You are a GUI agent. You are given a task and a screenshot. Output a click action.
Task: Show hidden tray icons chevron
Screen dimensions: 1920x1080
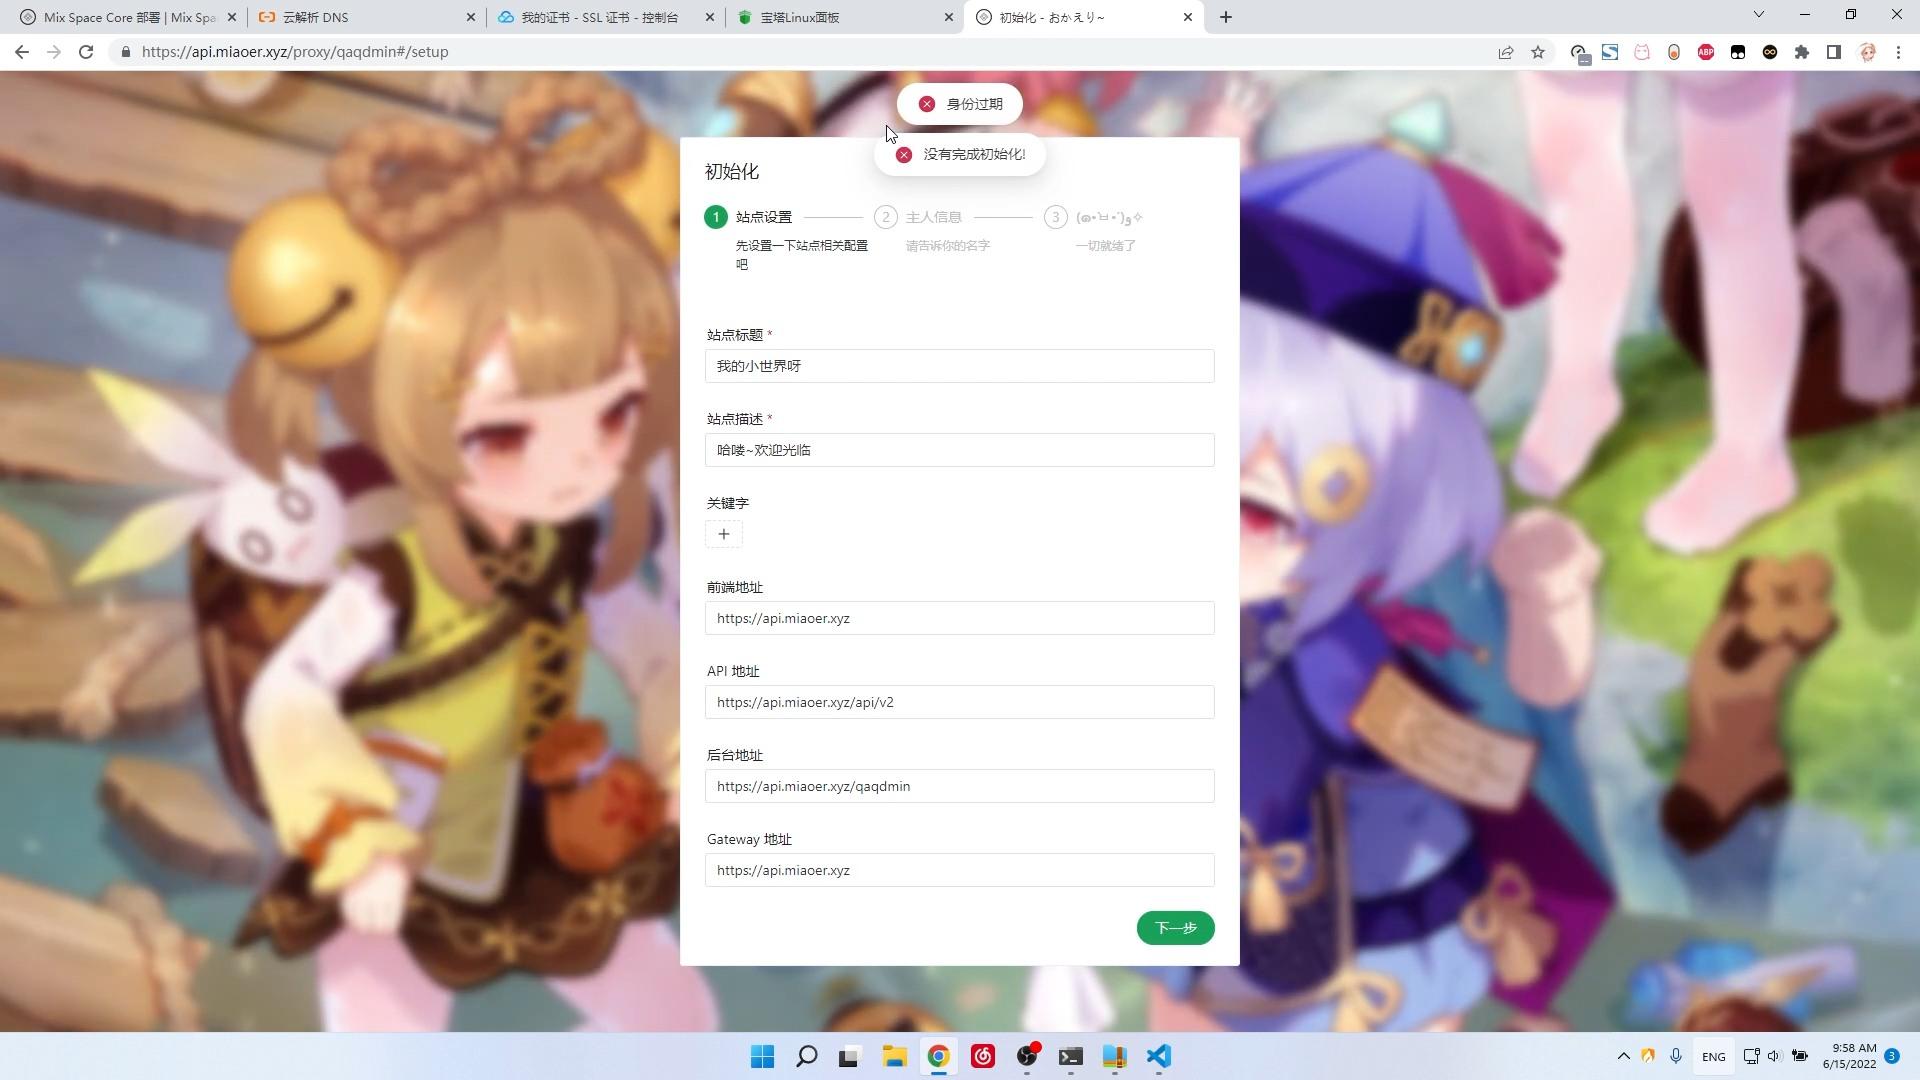point(1623,1056)
